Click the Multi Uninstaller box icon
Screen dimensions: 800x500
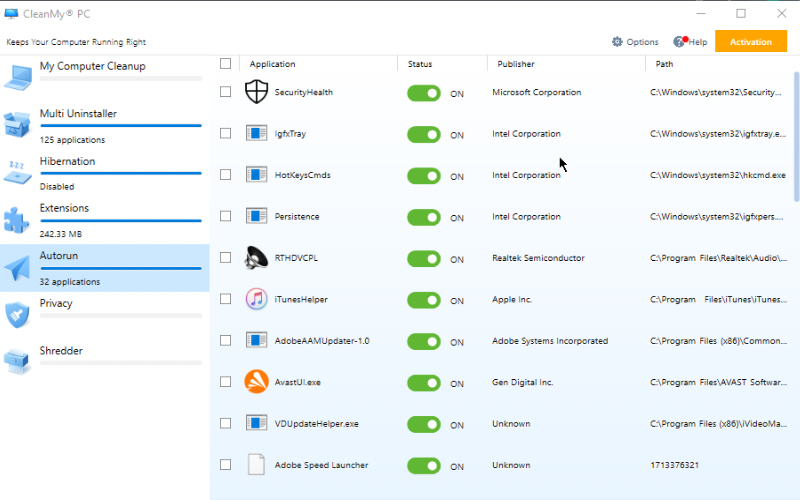(17, 124)
